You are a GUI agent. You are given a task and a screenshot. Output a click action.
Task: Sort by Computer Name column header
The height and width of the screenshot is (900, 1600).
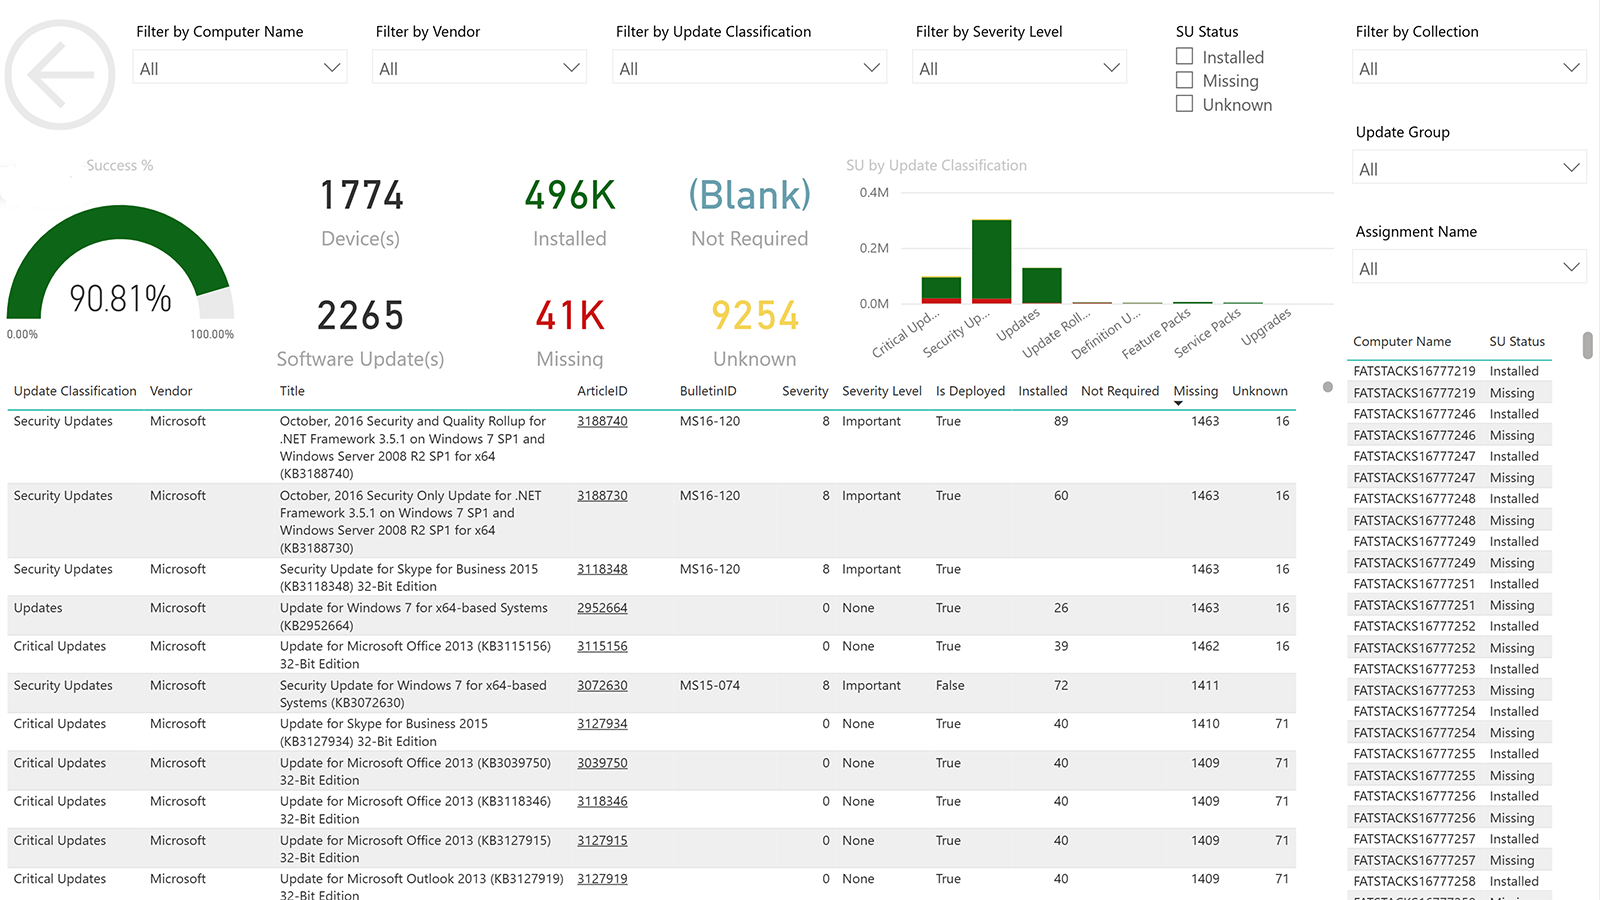tap(1402, 341)
